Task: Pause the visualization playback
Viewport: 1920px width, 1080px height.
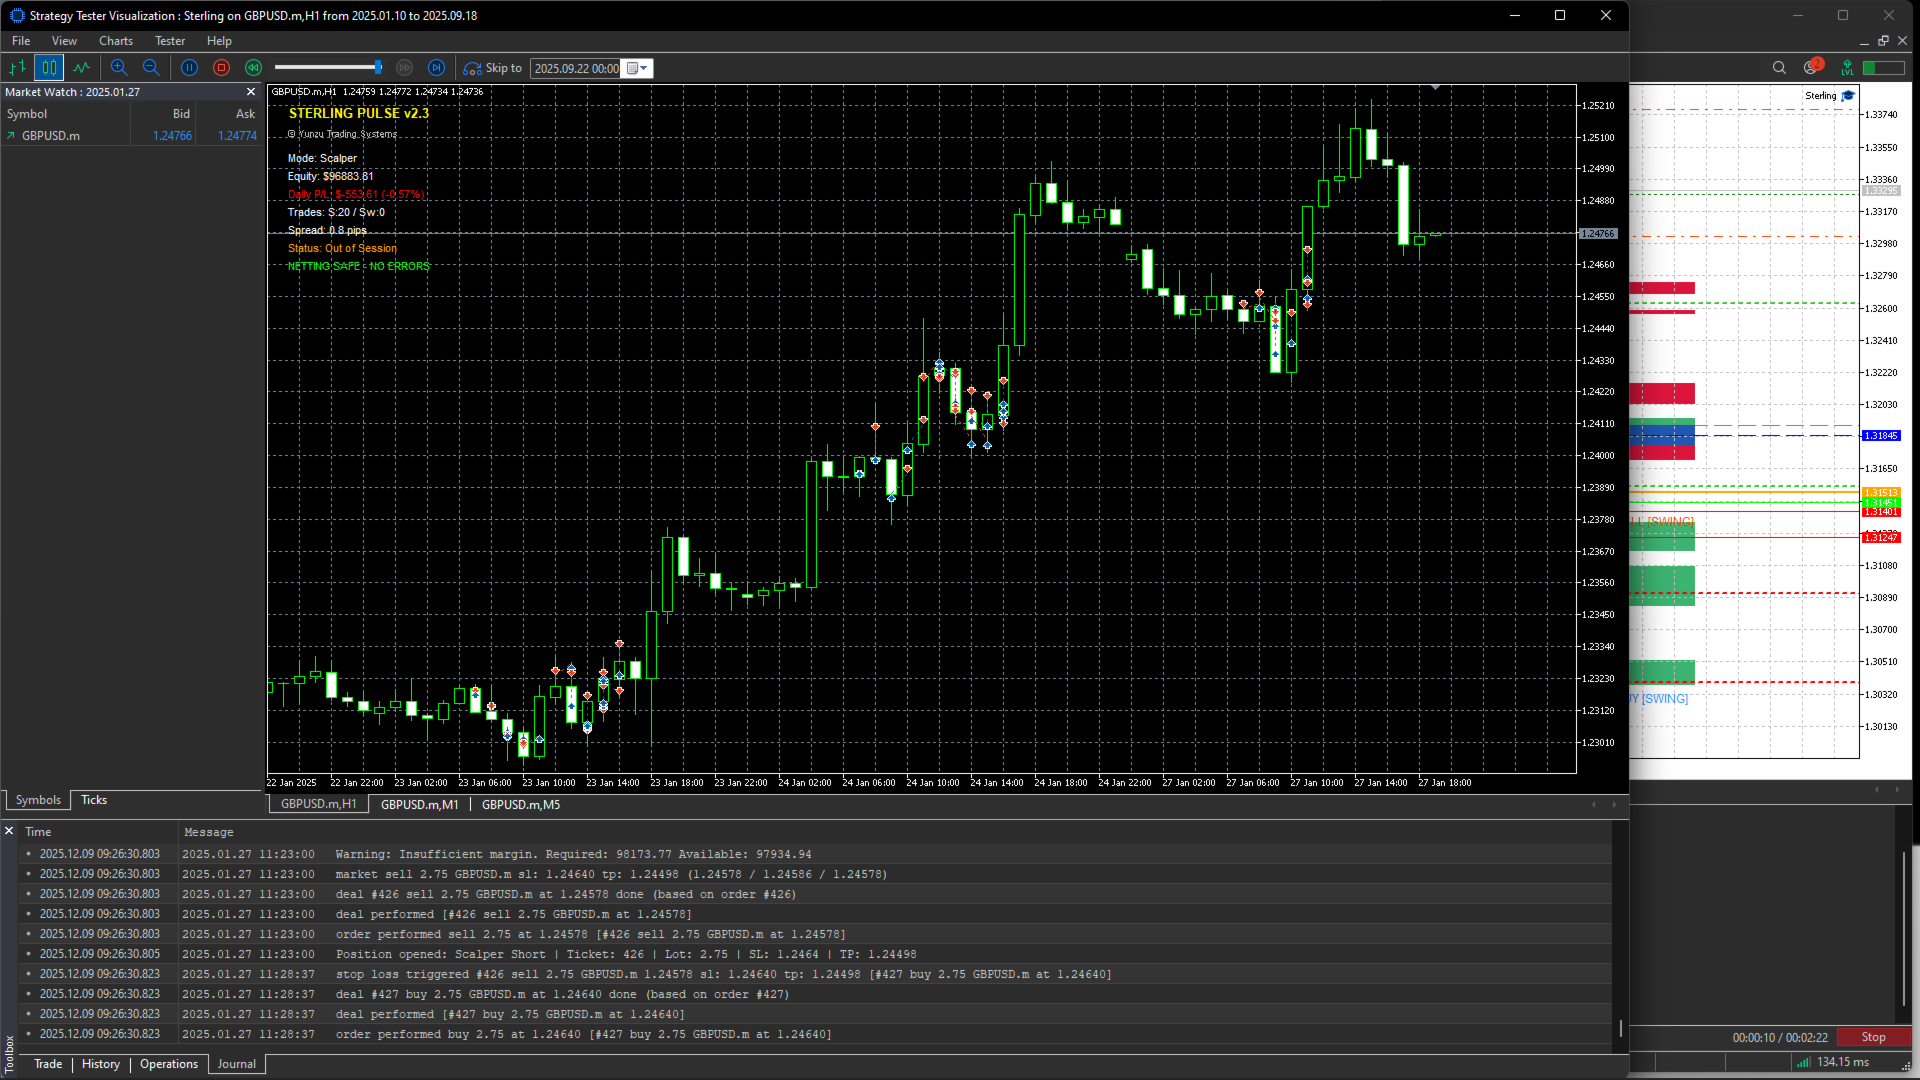Action: pos(189,68)
